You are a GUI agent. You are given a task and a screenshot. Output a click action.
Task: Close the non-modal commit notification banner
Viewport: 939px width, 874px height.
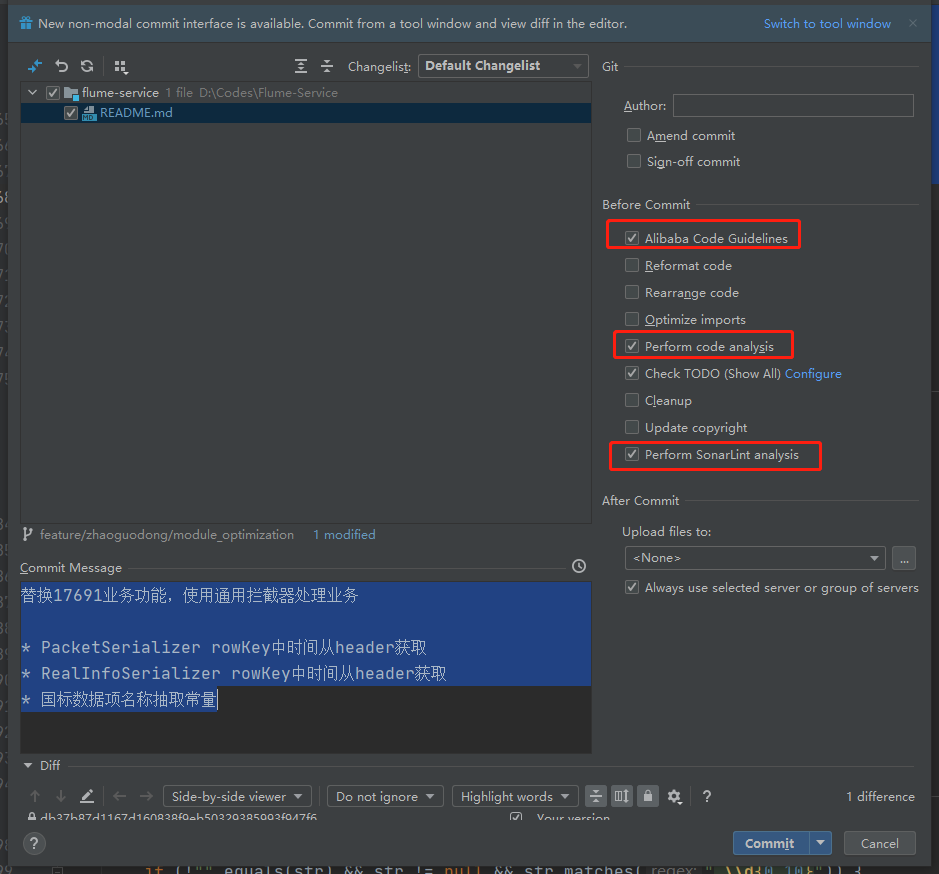pos(913,23)
